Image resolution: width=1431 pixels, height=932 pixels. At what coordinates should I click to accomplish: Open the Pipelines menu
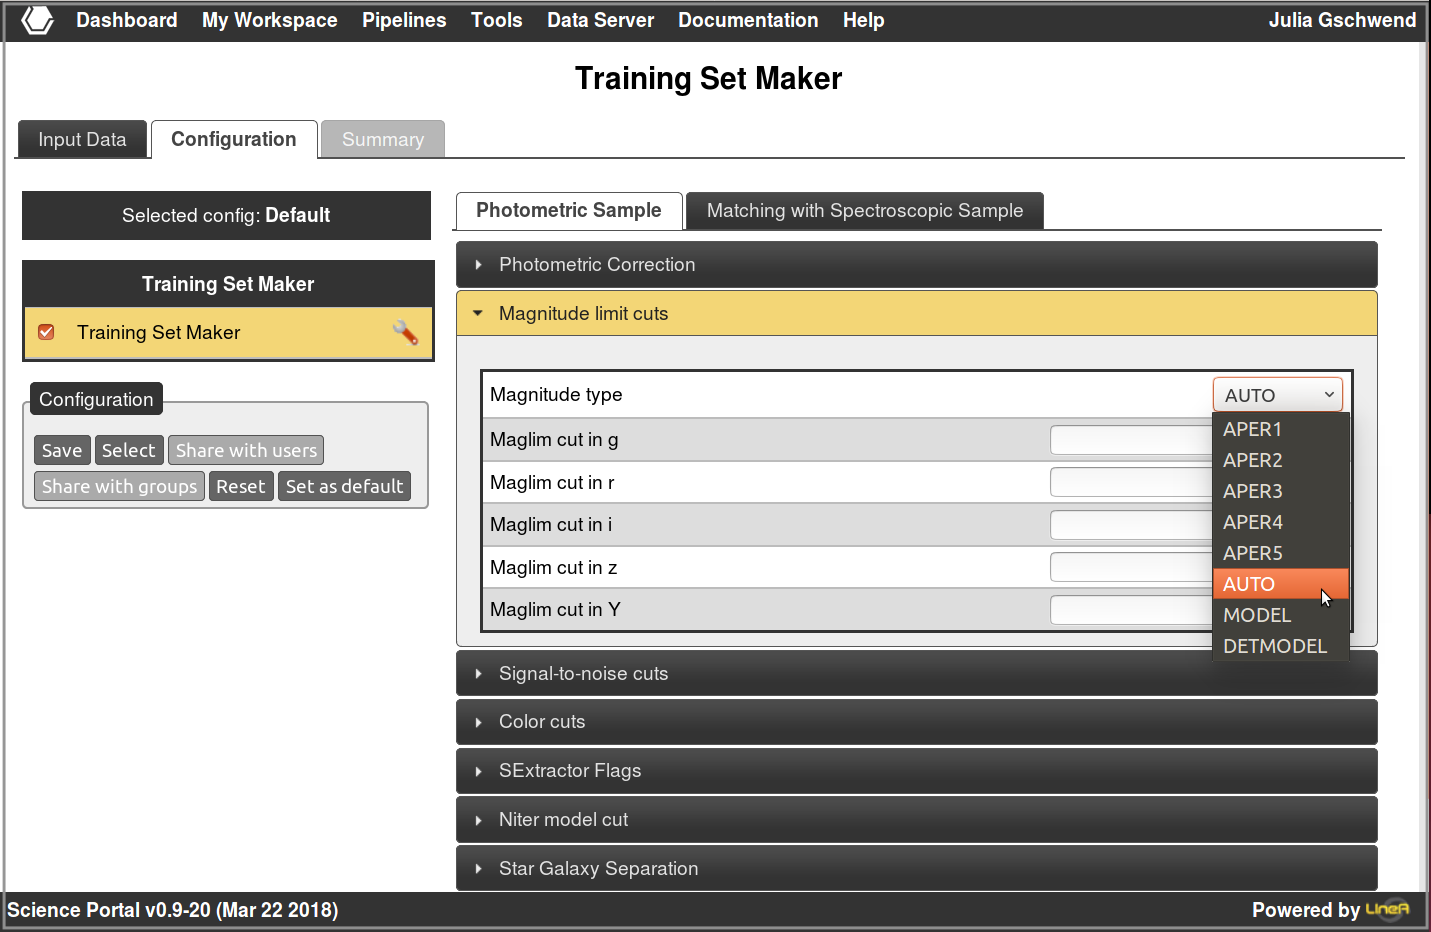pos(404,20)
